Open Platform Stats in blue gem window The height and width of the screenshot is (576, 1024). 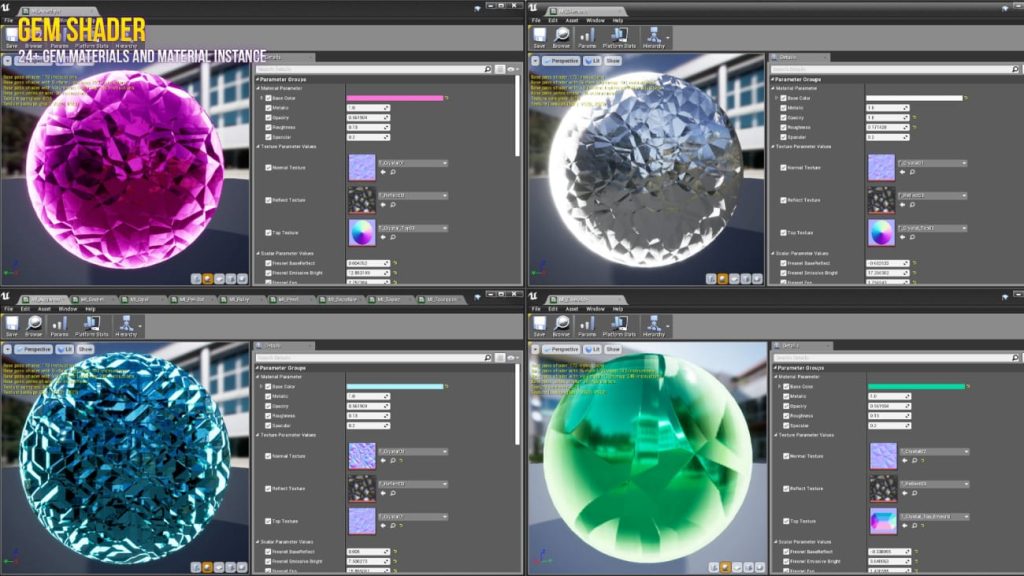point(91,325)
